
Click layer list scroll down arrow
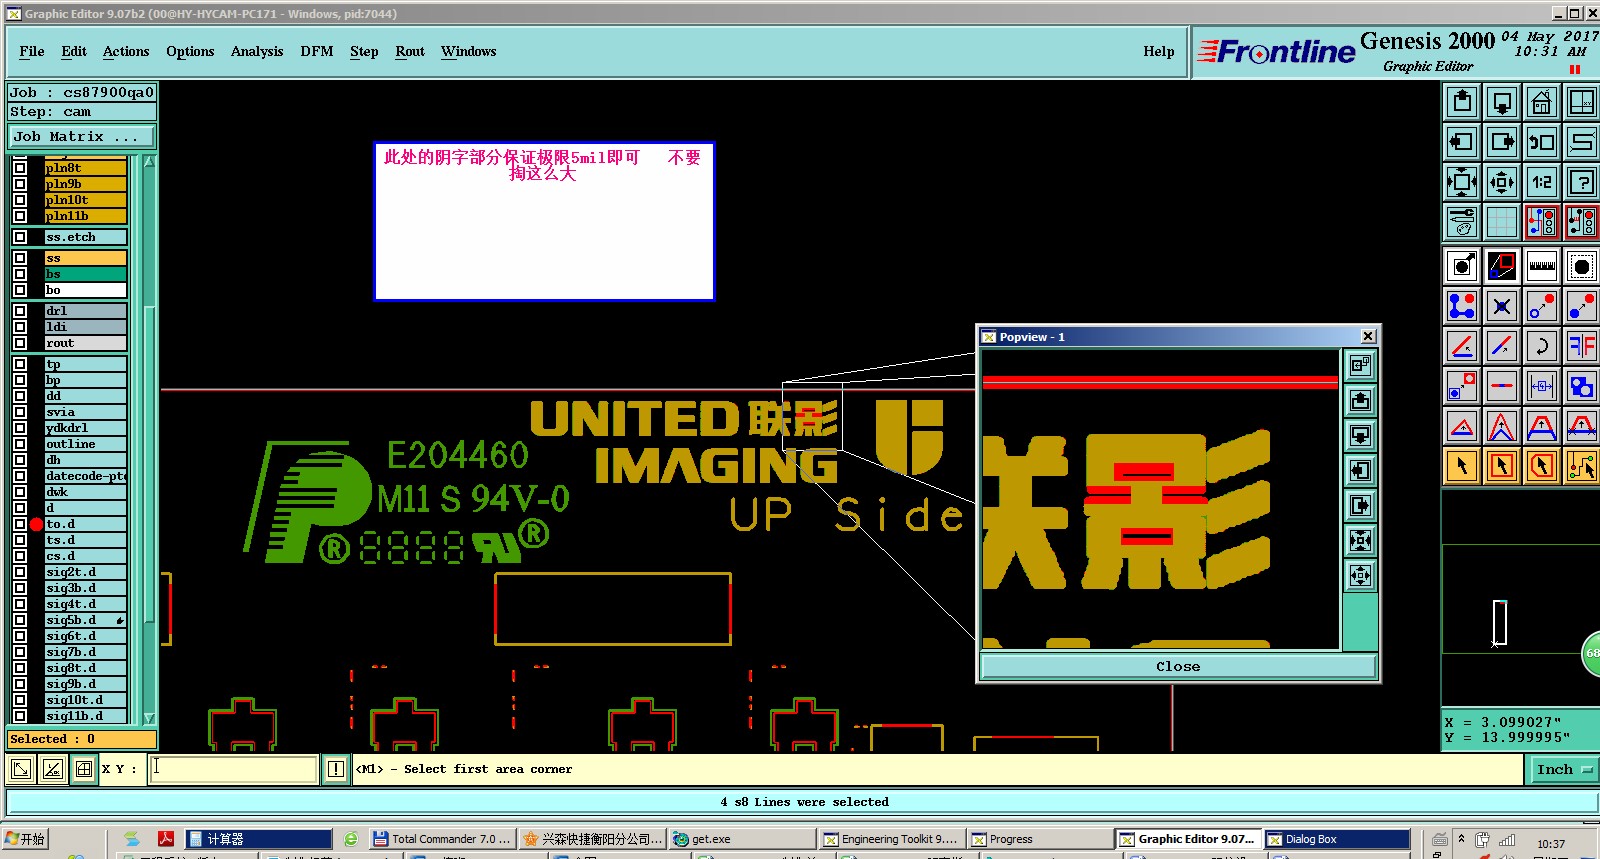149,718
